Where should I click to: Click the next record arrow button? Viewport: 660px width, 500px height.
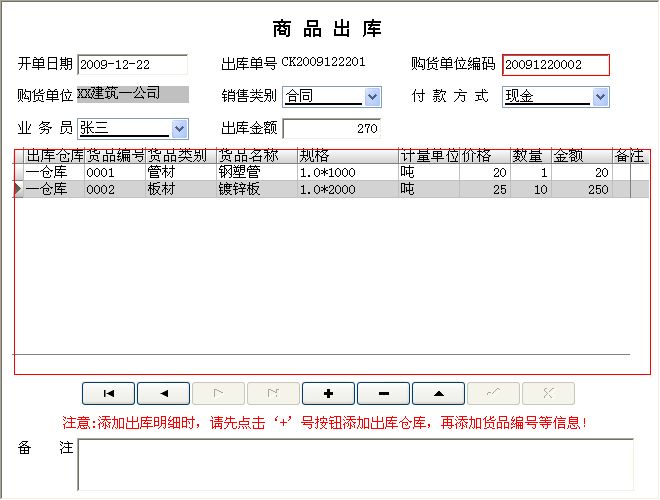(x=217, y=393)
